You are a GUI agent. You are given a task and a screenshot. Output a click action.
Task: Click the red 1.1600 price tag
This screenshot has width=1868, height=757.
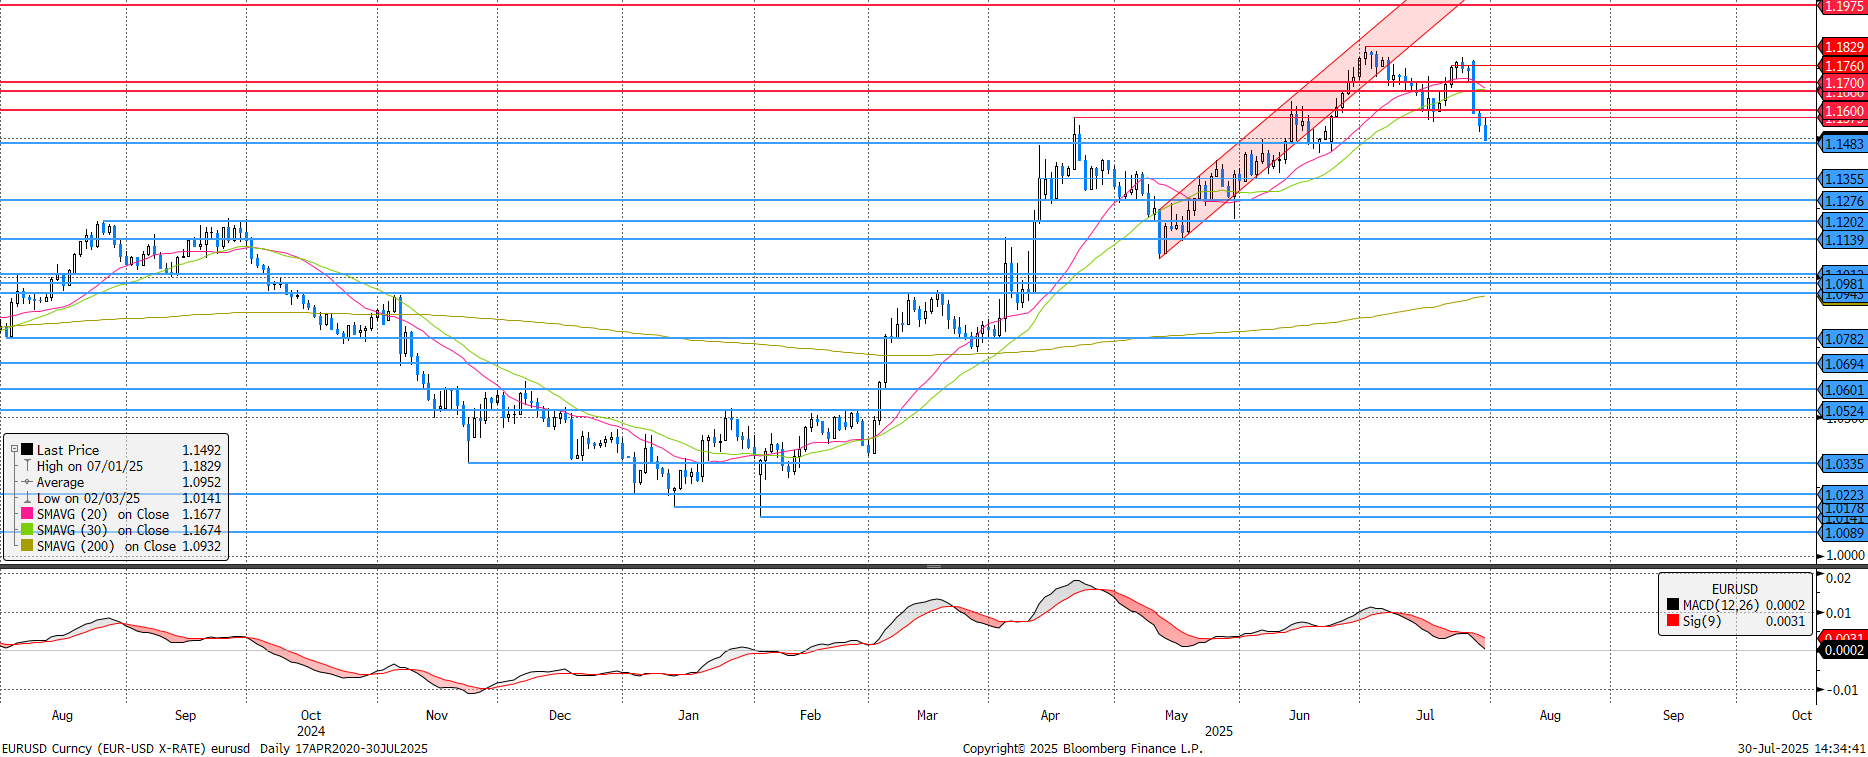point(1842,111)
